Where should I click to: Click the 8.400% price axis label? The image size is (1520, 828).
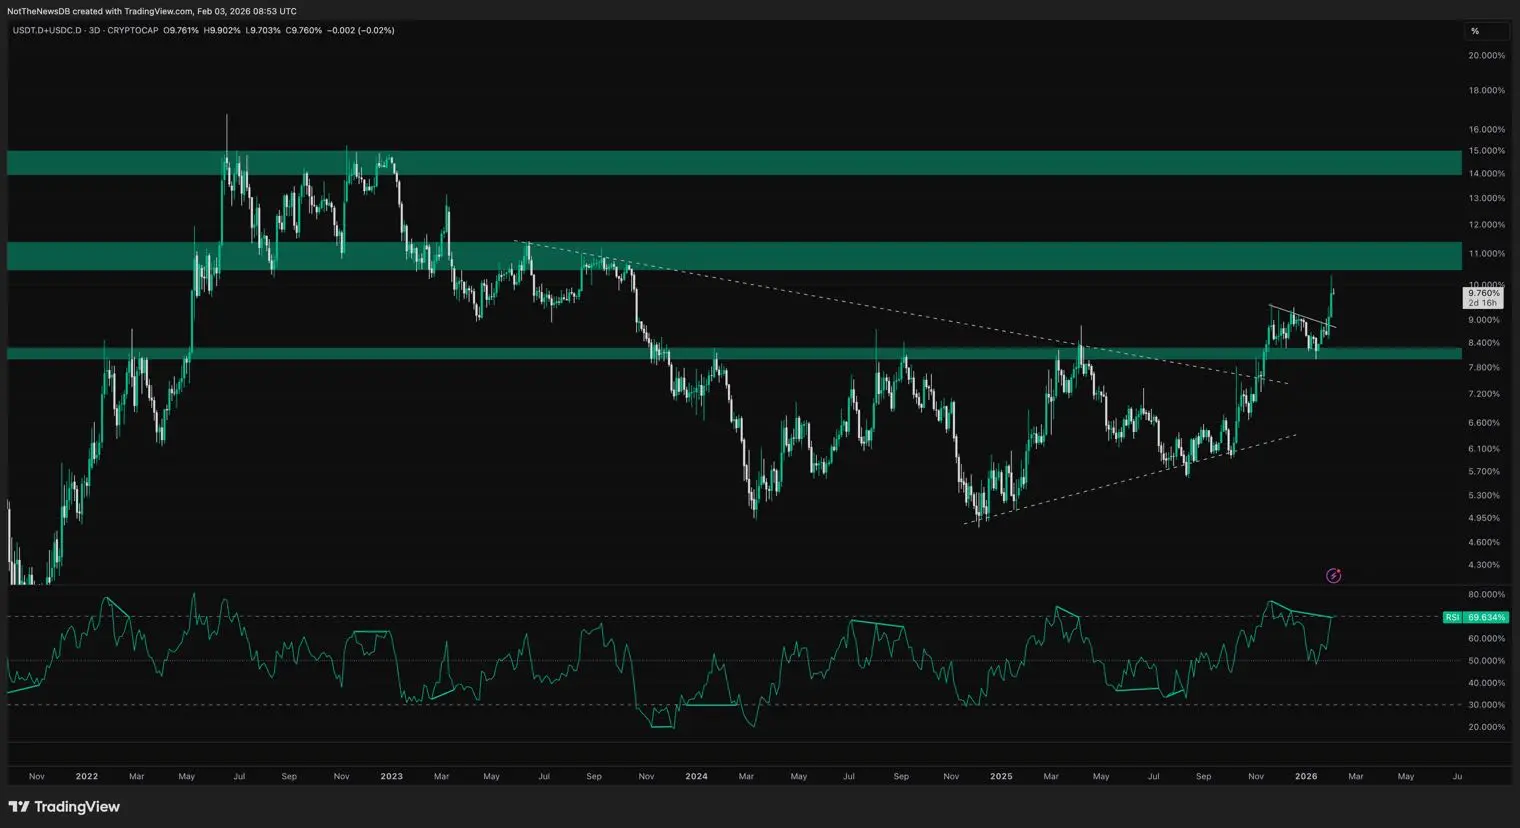(1484, 343)
